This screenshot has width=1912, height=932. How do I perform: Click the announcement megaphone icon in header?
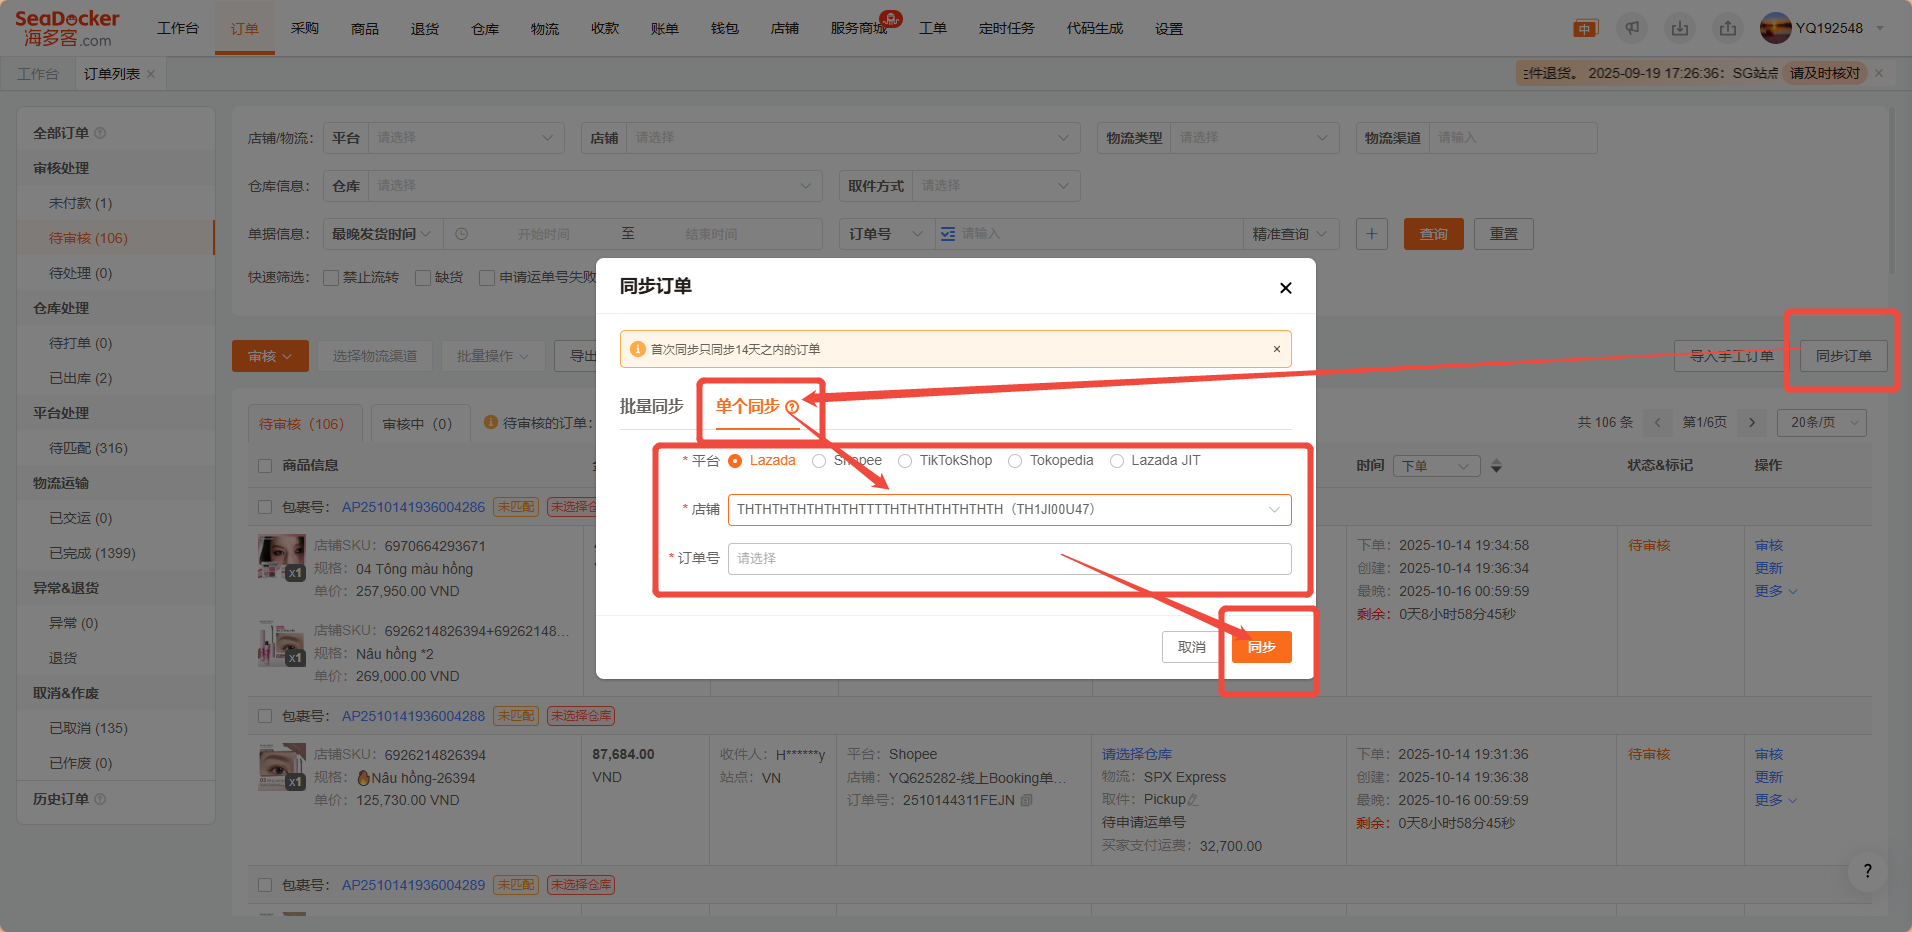click(x=1632, y=28)
